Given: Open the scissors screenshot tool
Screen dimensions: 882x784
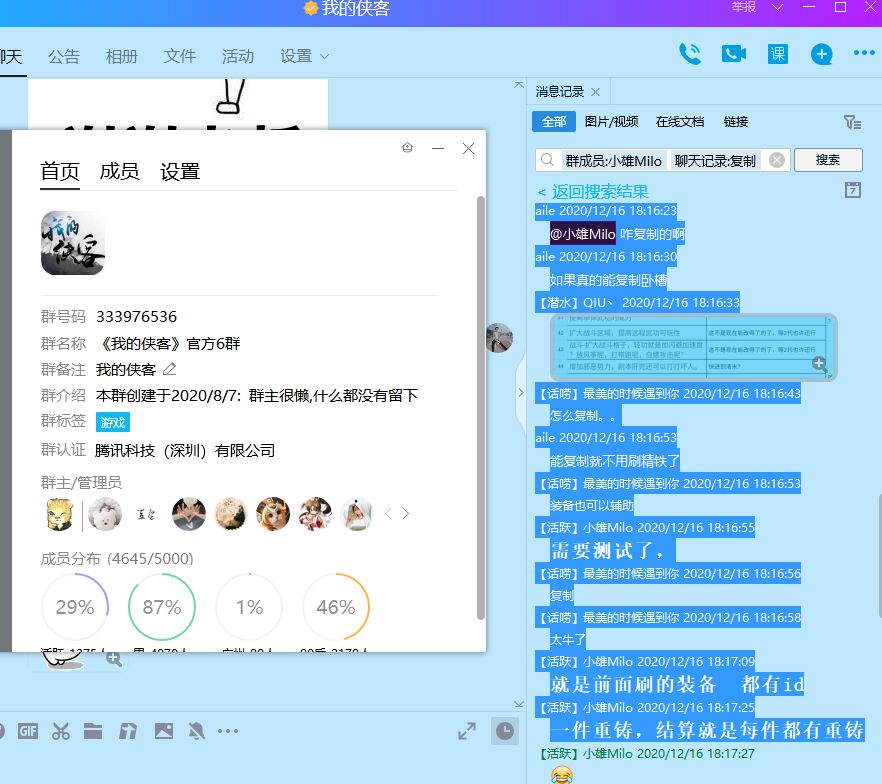Looking at the screenshot, I should point(61,731).
